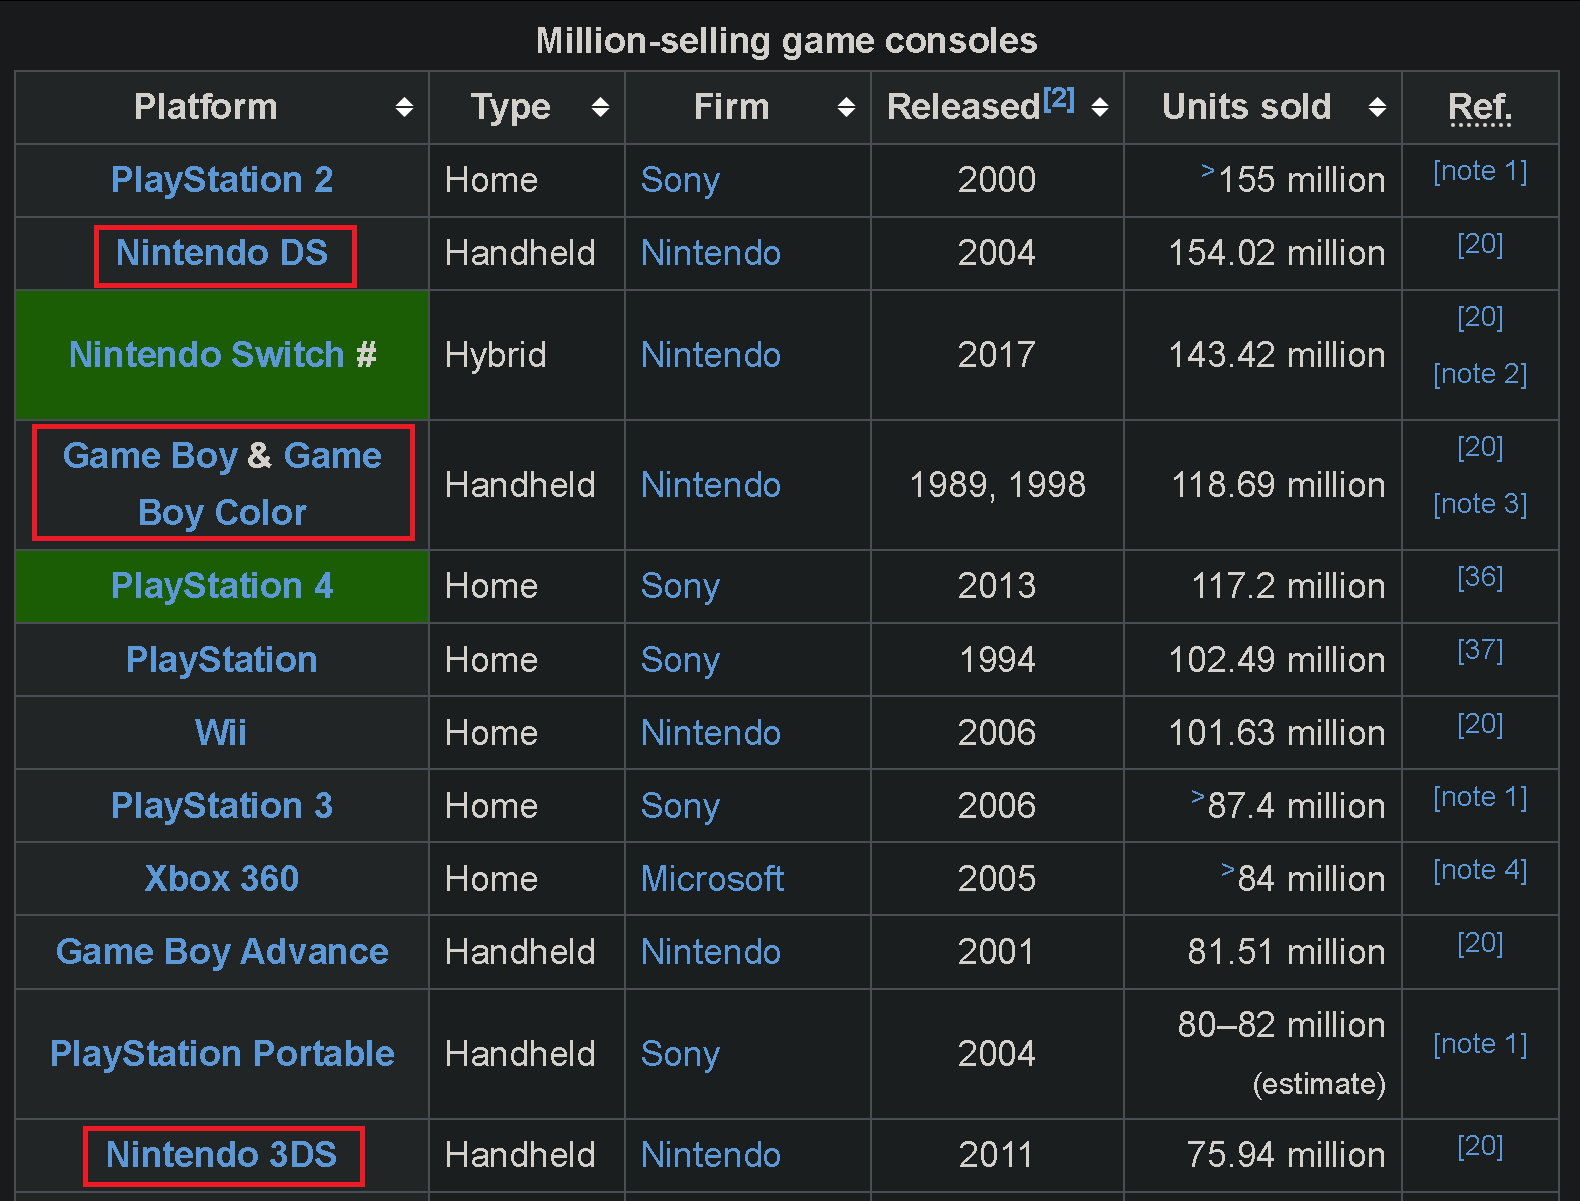This screenshot has width=1580, height=1201.
Task: Sort table by Platform column arrows
Action: pyautogui.click(x=404, y=107)
